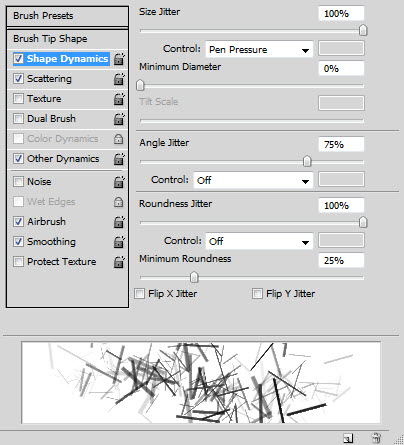This screenshot has width=404, height=445.
Task: Open the Brush Tip Shape section
Action: [67, 39]
